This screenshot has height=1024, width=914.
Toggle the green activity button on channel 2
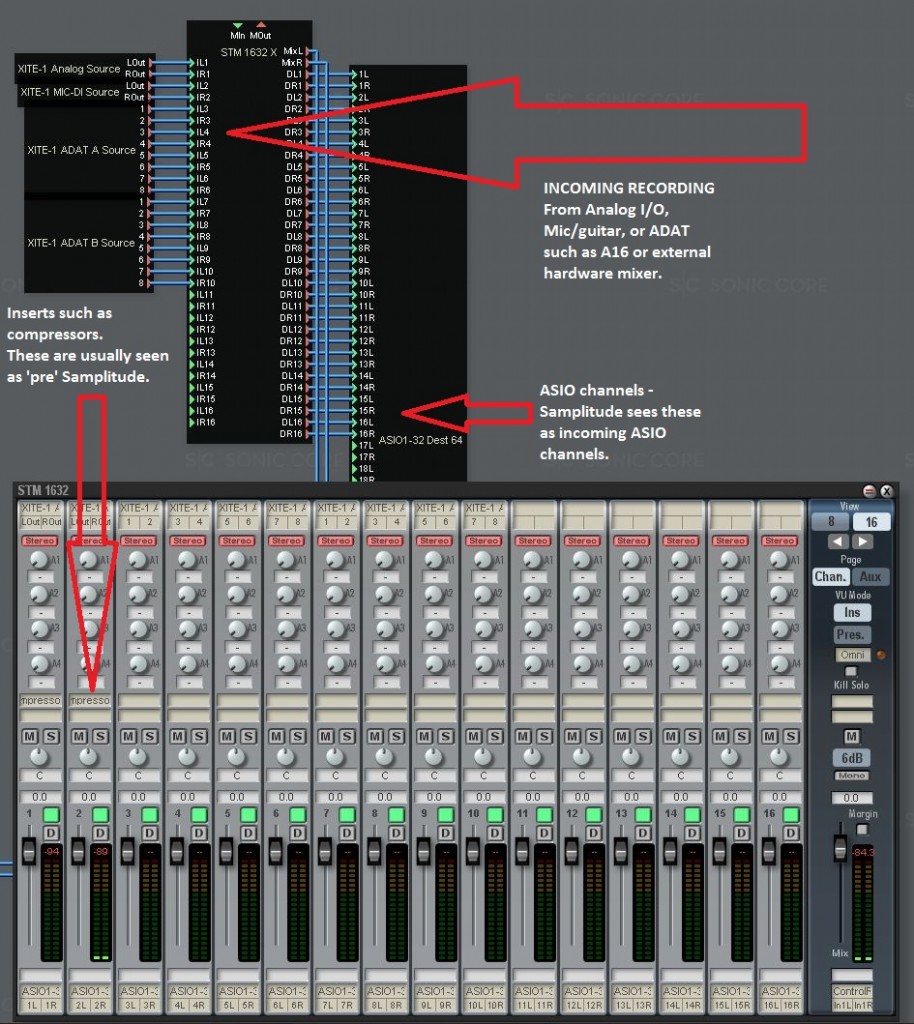click(101, 814)
